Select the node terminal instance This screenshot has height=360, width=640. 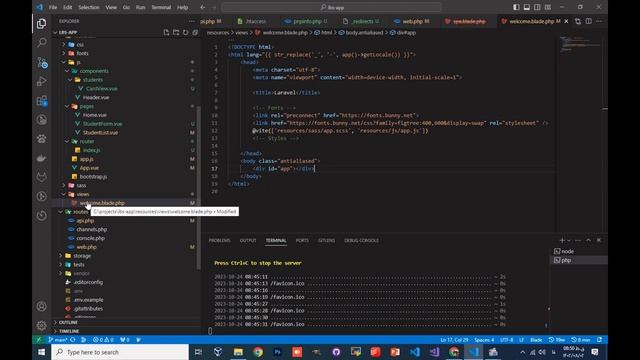(x=580, y=251)
